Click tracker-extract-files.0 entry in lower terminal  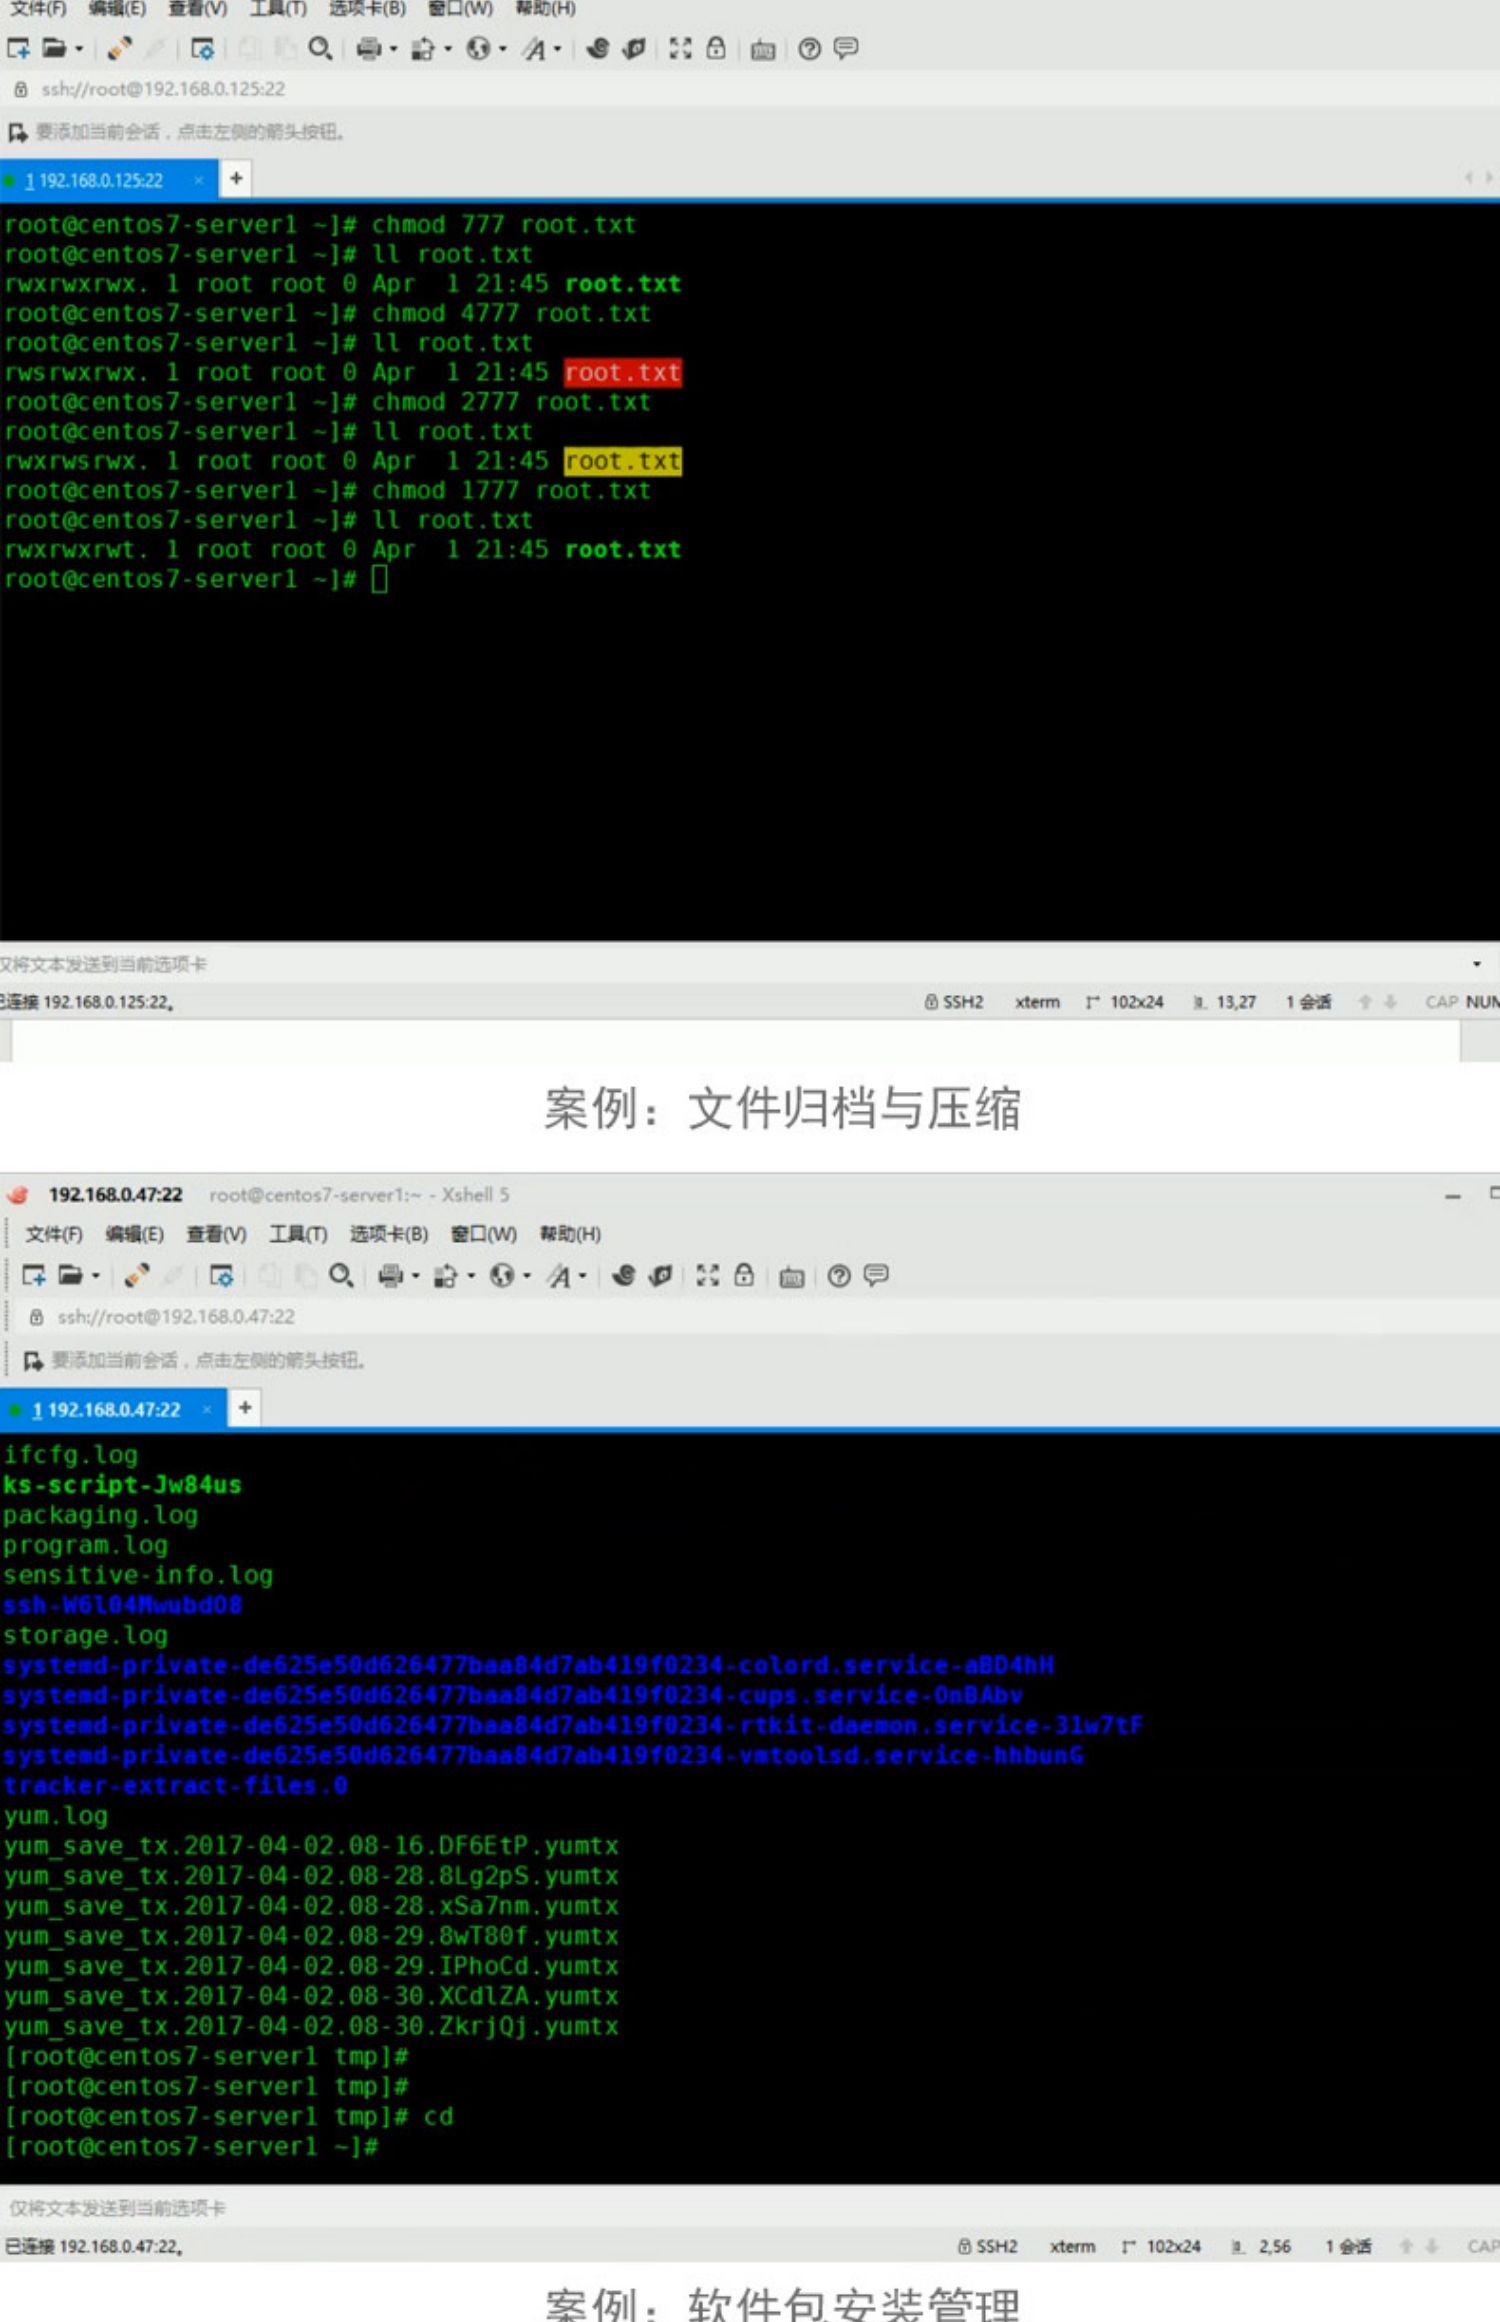(x=175, y=1785)
